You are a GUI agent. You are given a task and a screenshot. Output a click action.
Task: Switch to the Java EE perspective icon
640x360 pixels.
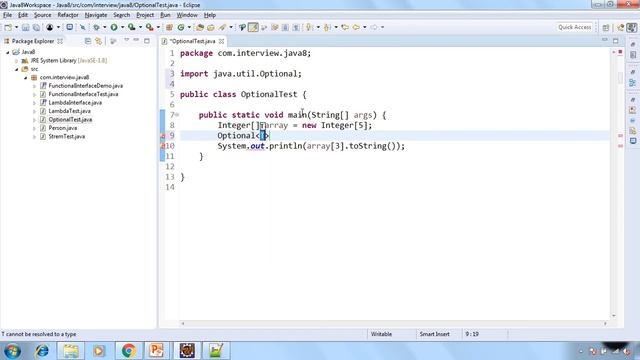621,27
